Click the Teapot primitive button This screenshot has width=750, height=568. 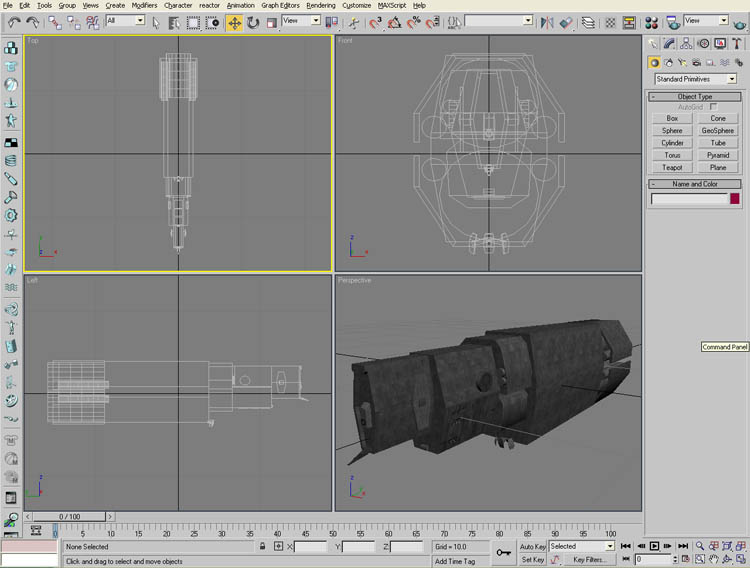tap(672, 167)
